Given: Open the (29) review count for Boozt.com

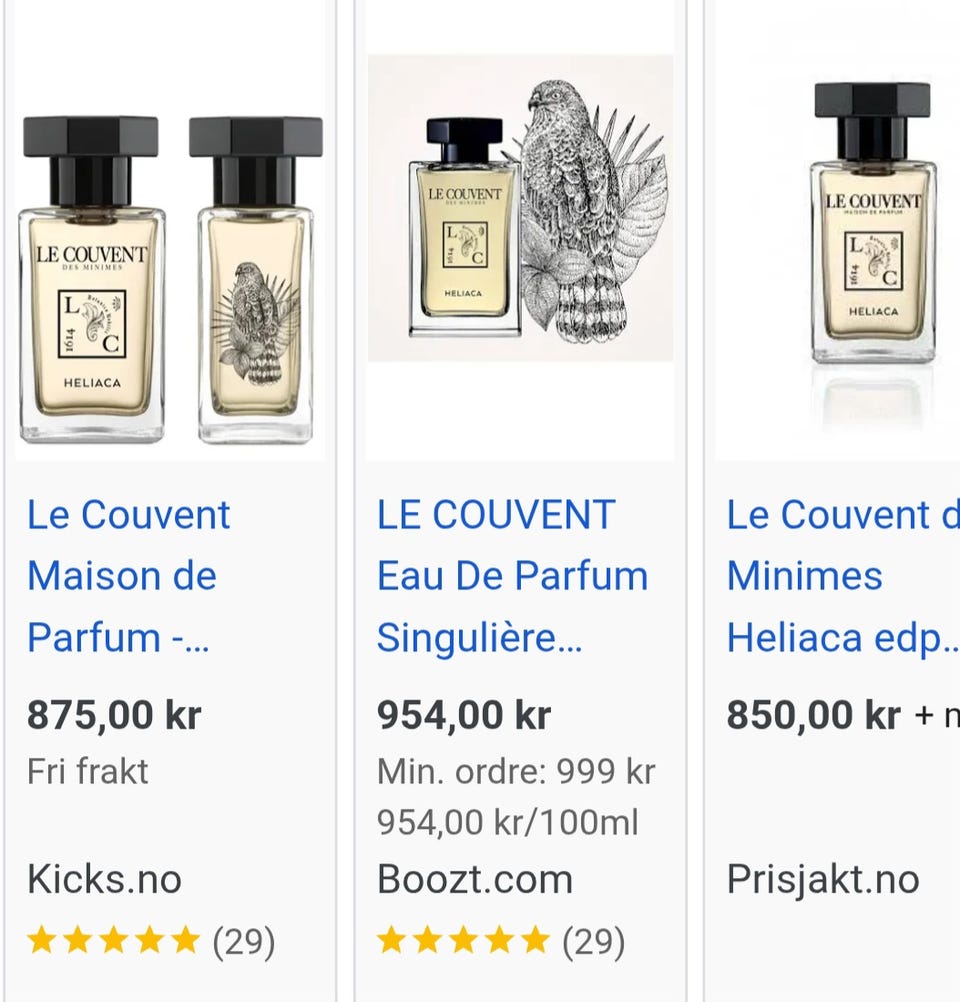Looking at the screenshot, I should click(593, 941).
